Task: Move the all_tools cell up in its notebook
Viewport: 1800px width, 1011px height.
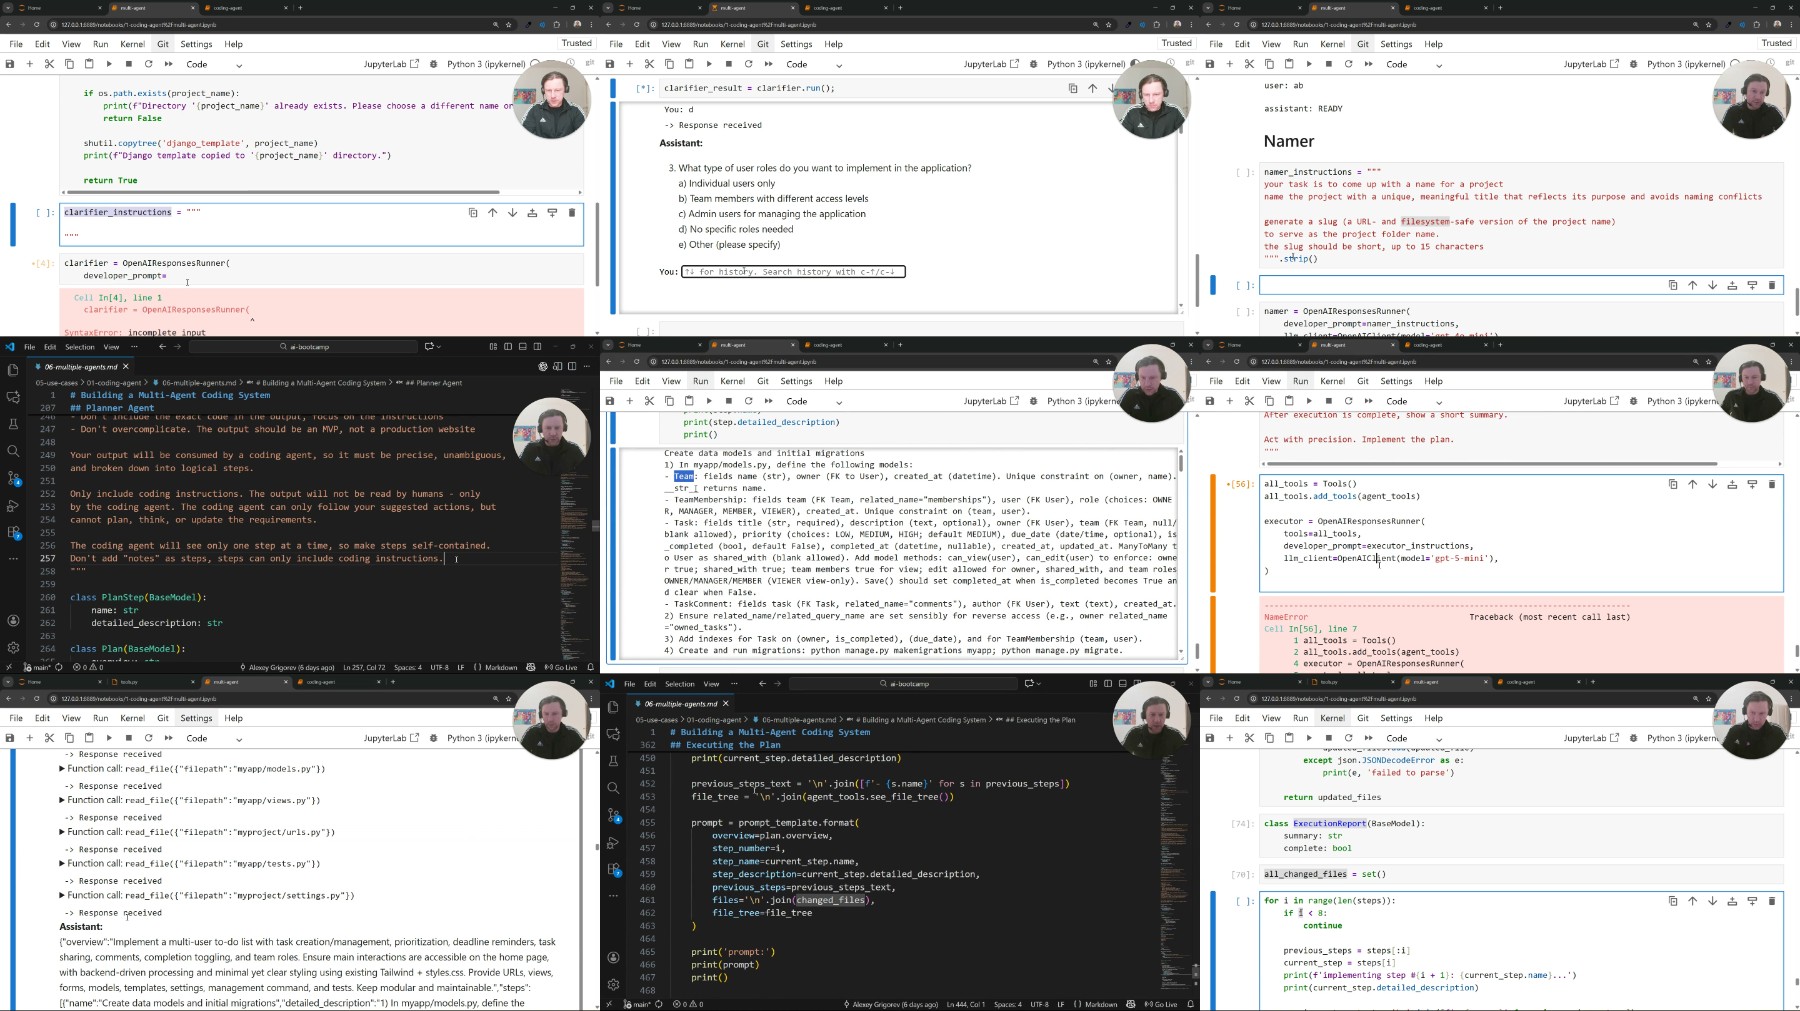Action: click(x=1692, y=484)
